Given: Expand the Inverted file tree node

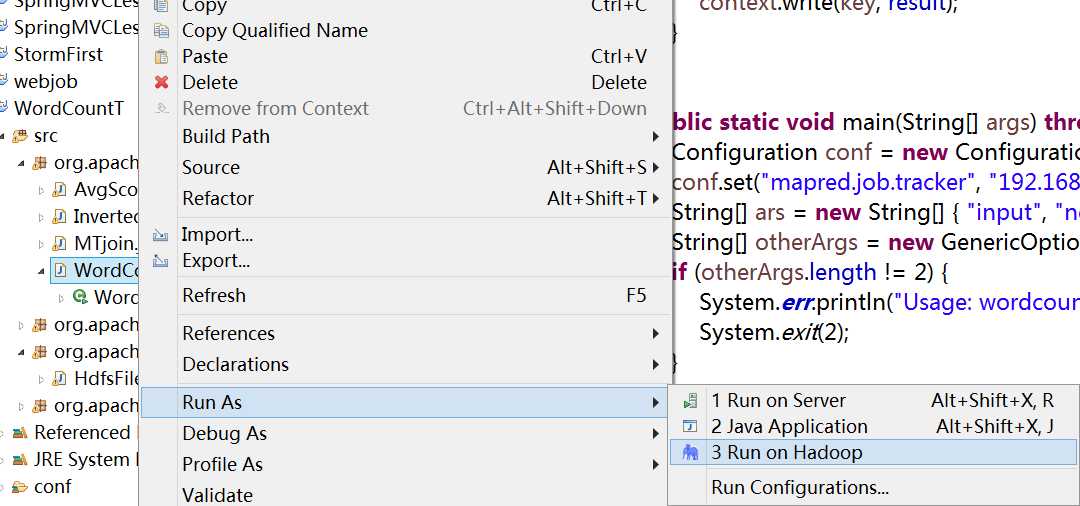Looking at the screenshot, I should point(41,218).
